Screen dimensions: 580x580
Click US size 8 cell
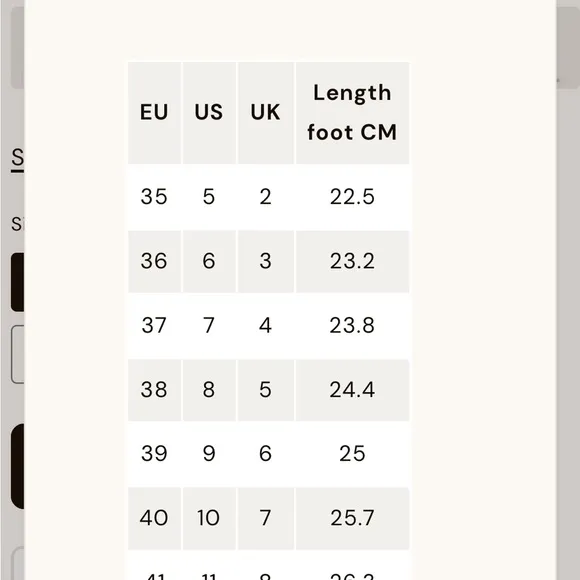[209, 390]
